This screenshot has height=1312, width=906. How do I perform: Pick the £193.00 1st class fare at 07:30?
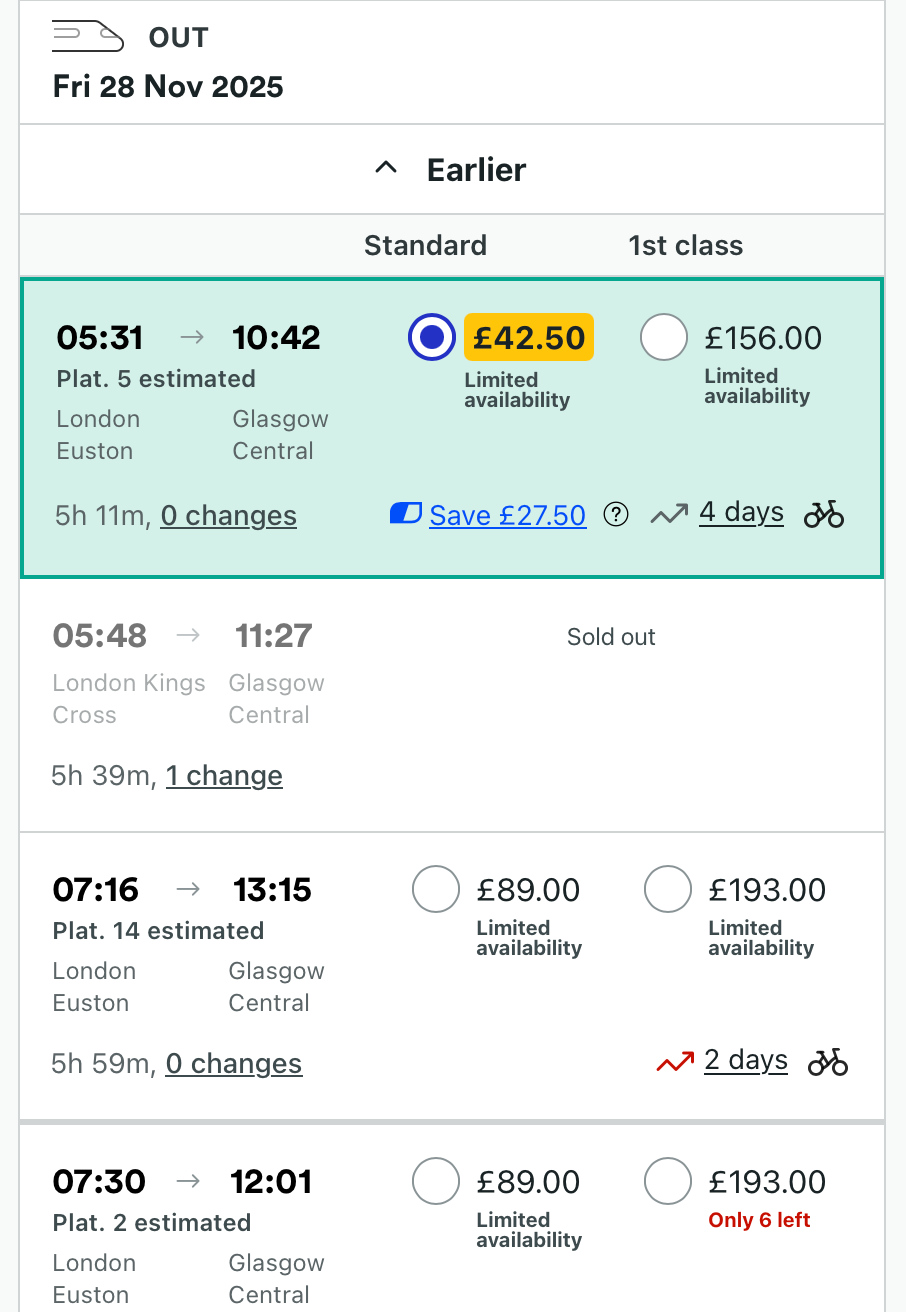pyautogui.click(x=668, y=1182)
